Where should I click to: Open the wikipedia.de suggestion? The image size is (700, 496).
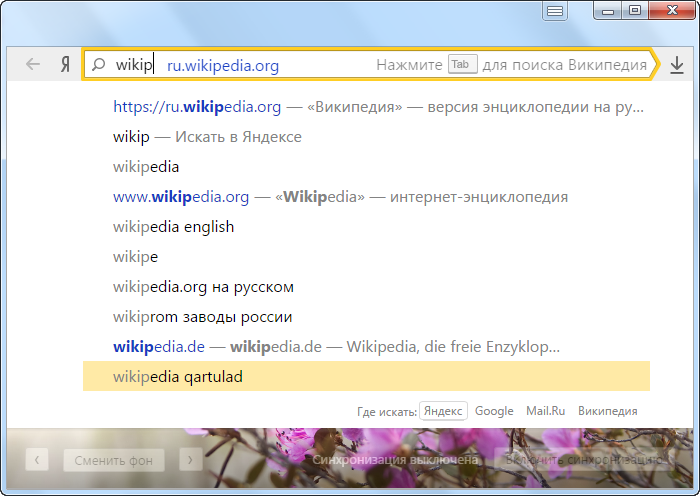[366, 346]
